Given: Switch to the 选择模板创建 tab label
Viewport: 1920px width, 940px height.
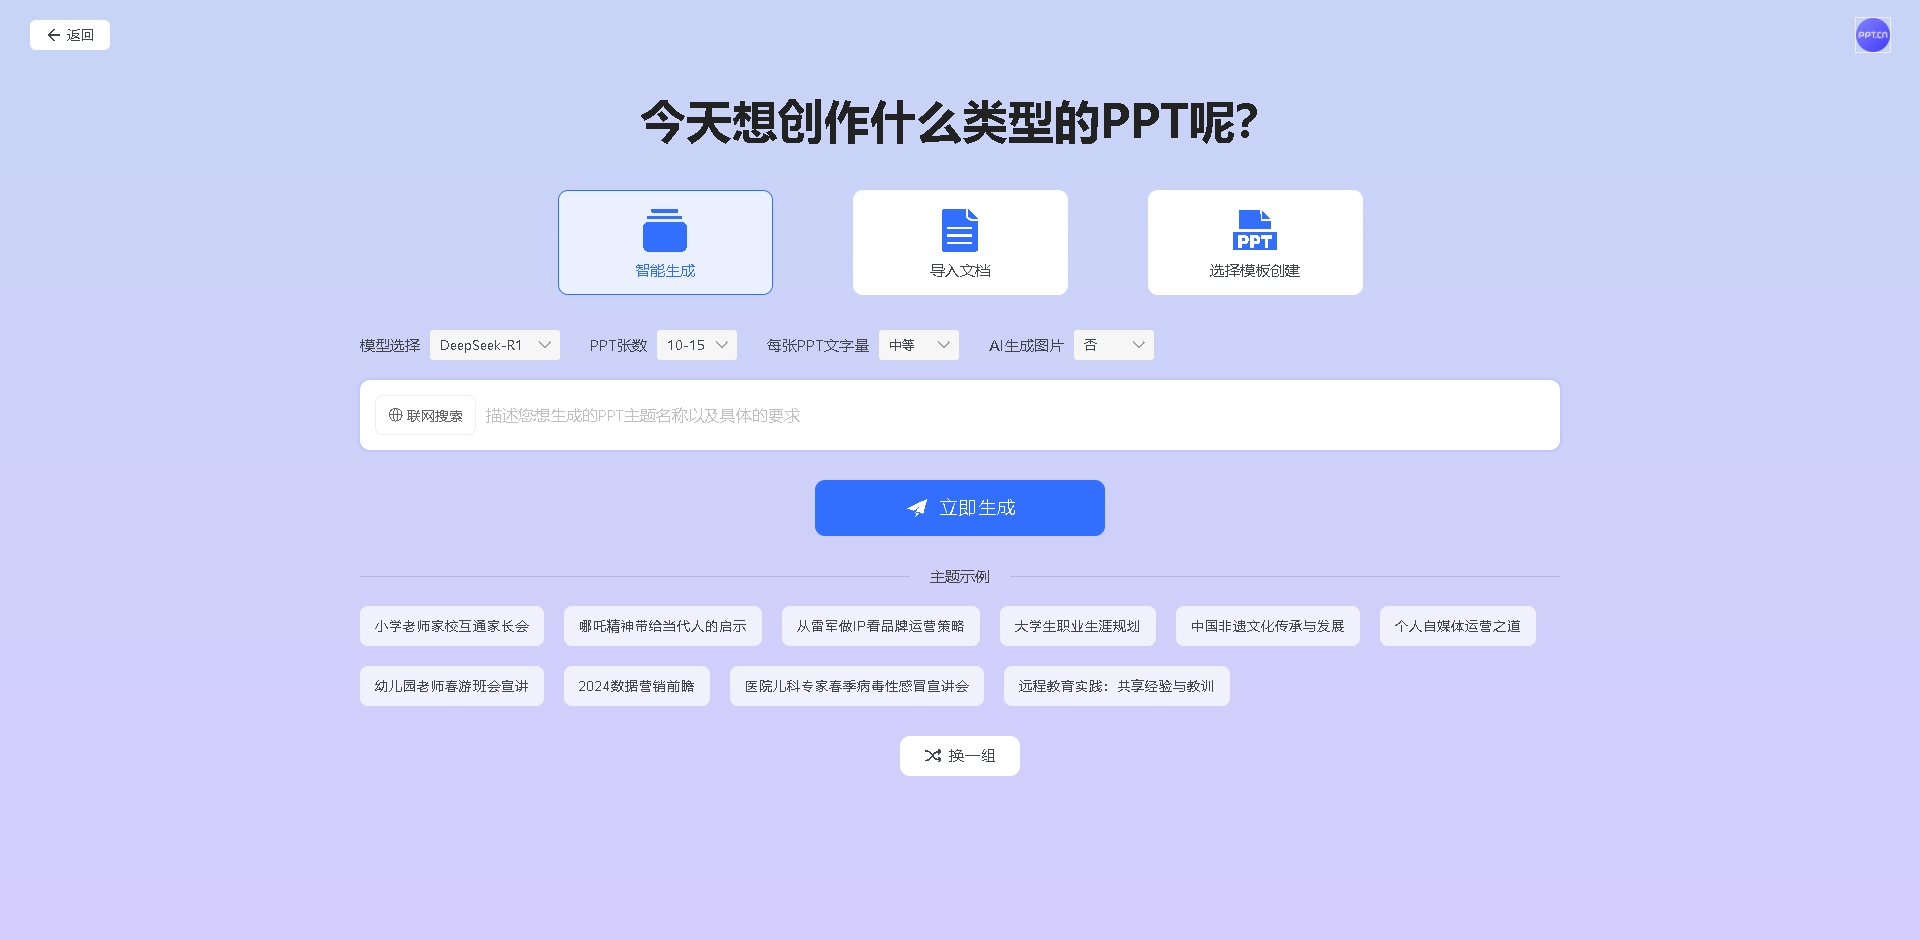Looking at the screenshot, I should click(1254, 271).
